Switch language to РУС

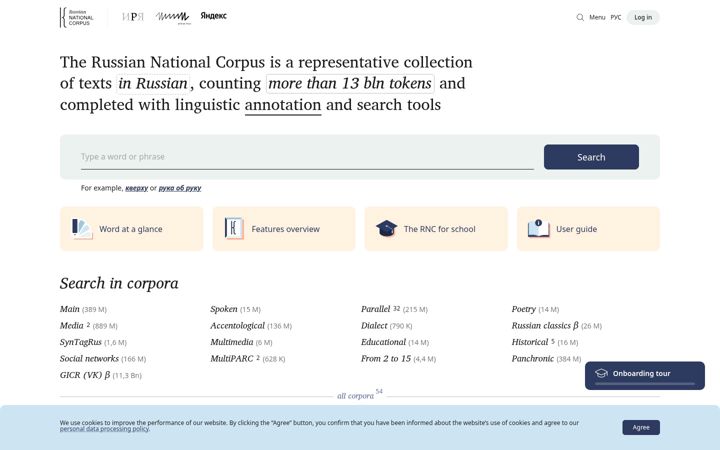coord(616,17)
